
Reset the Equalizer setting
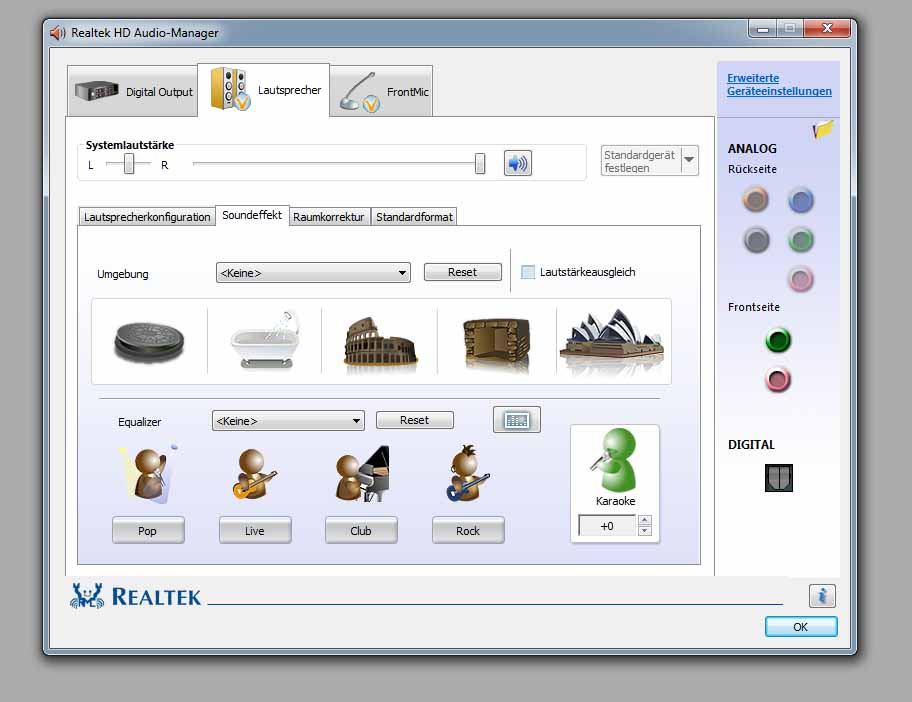tap(414, 420)
